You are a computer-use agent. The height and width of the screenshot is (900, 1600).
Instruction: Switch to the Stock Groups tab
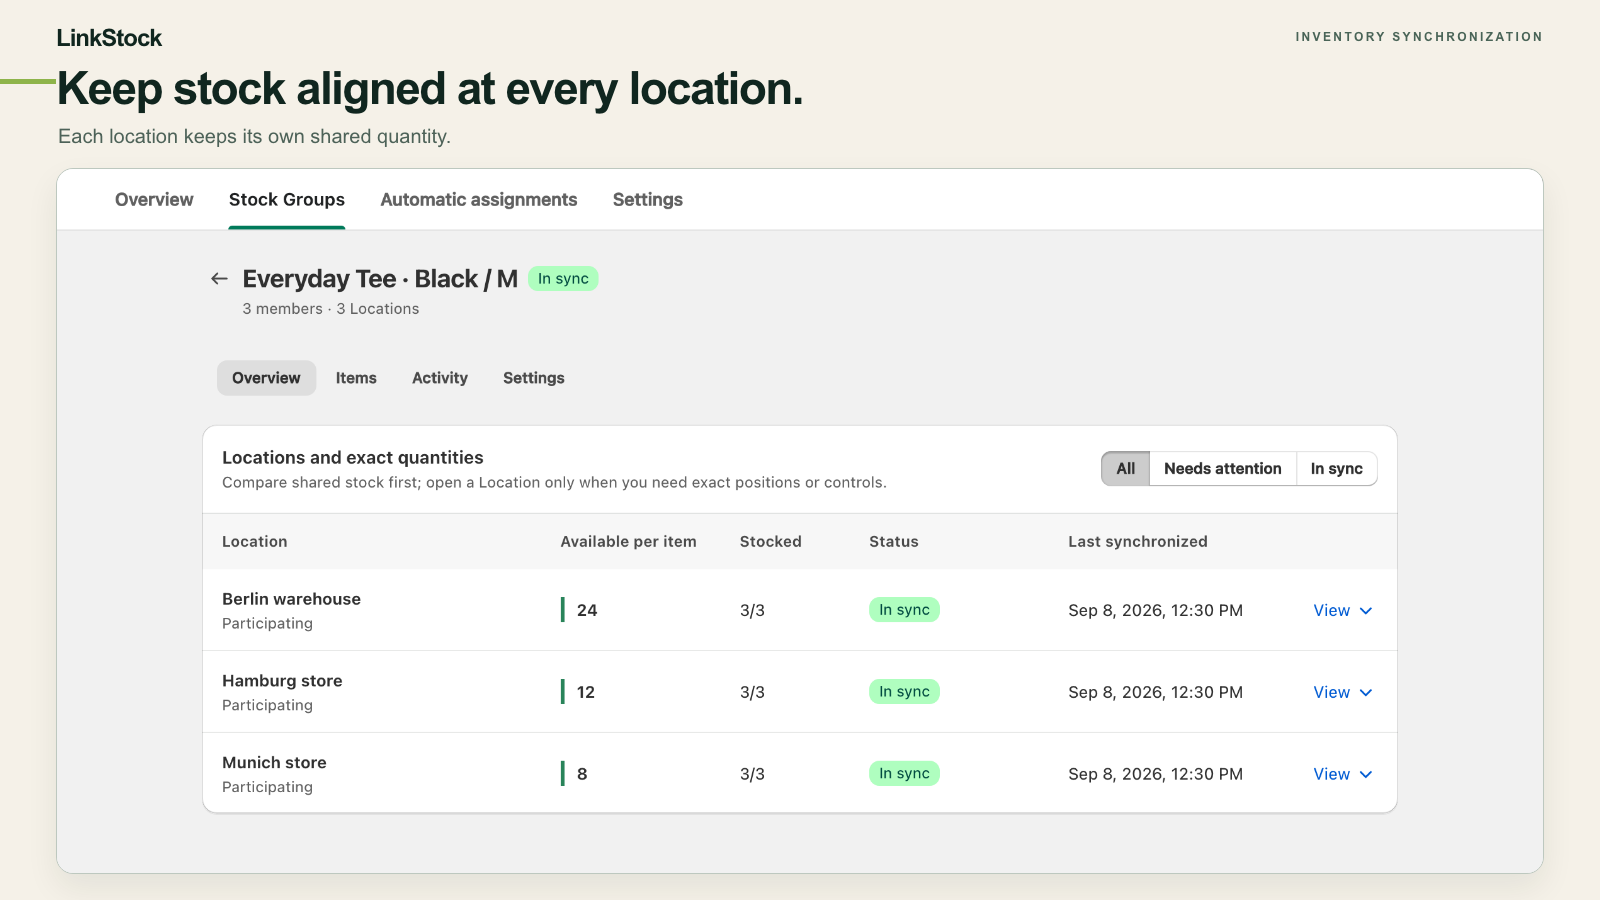point(287,200)
